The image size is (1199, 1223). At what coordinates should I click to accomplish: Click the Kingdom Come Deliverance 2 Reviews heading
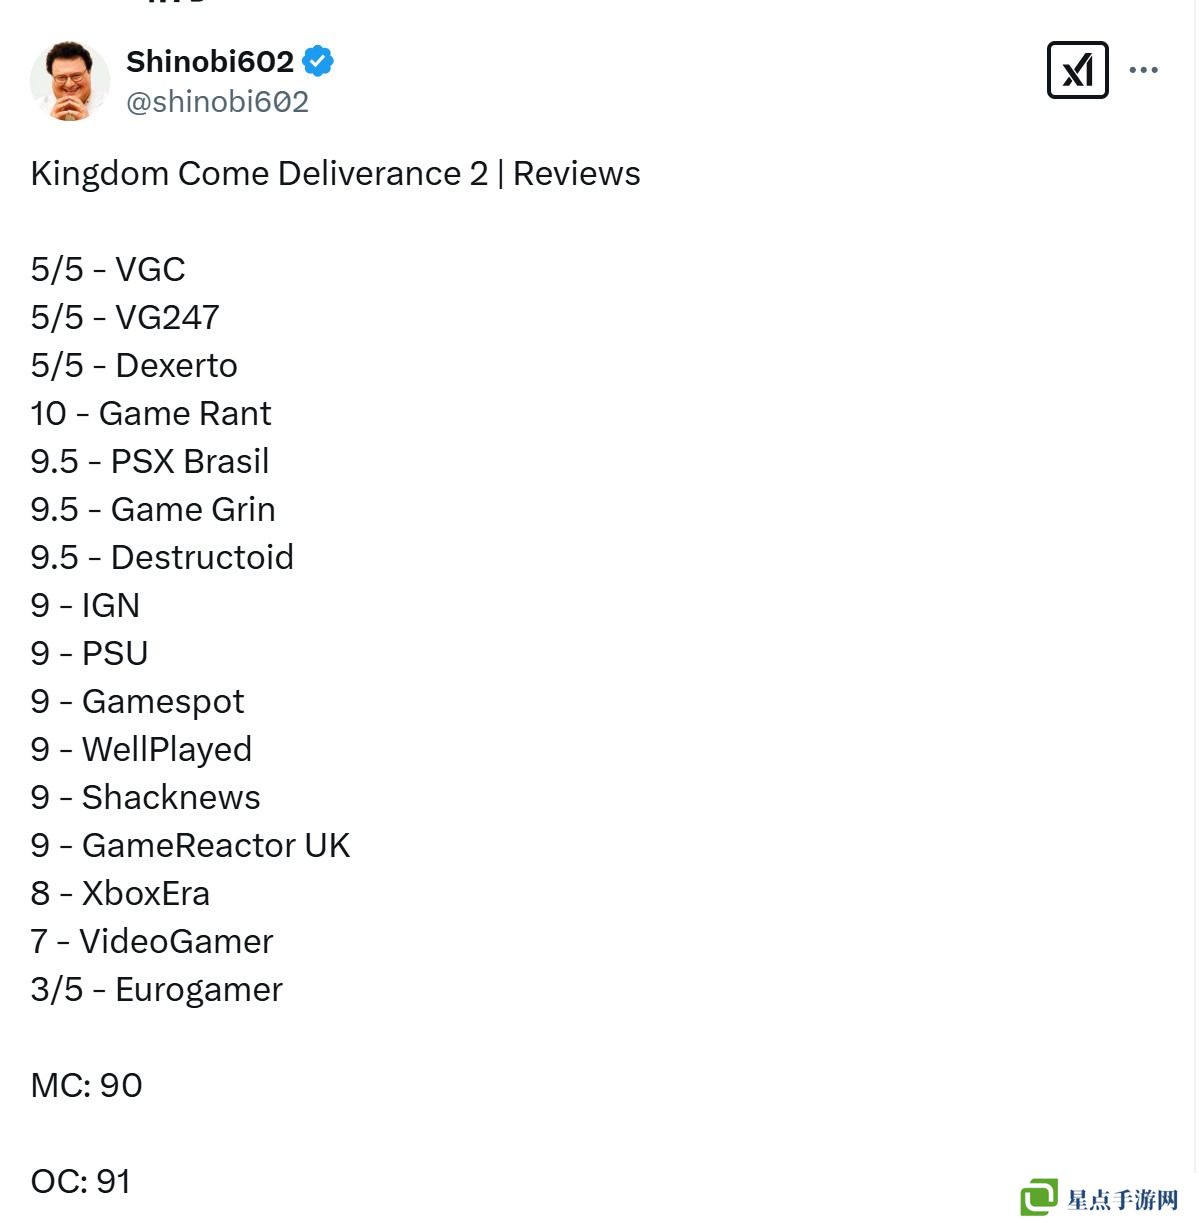point(335,173)
